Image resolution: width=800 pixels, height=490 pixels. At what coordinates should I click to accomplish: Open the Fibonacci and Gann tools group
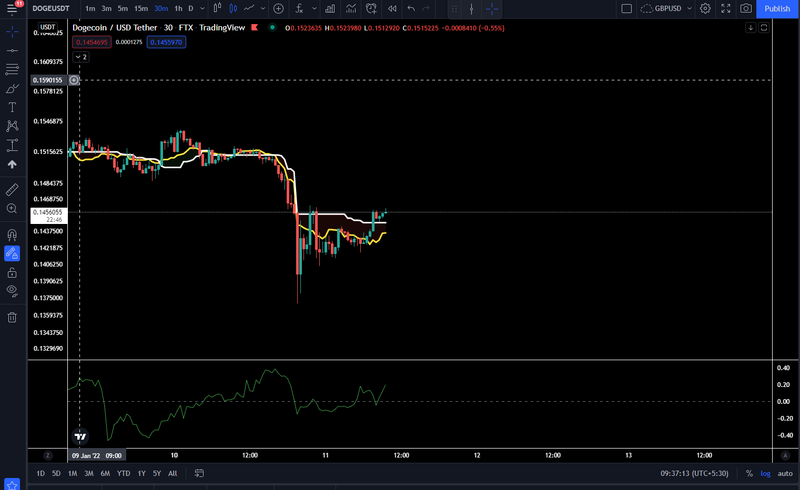[x=12, y=69]
